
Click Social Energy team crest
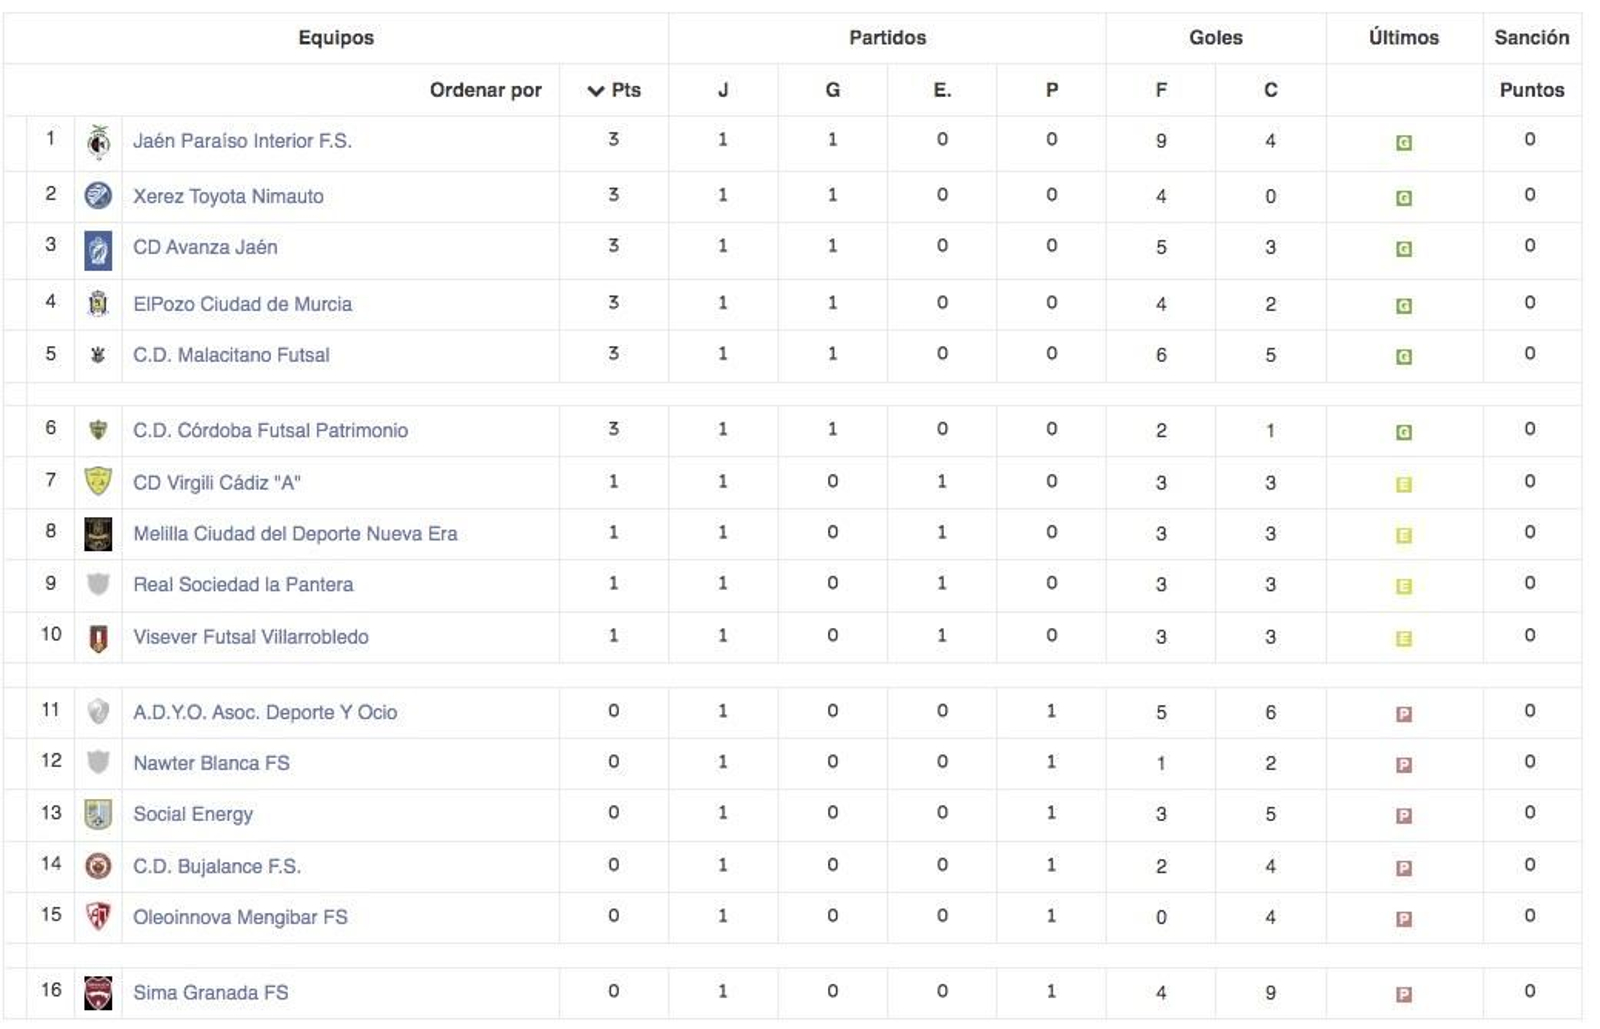point(98,814)
